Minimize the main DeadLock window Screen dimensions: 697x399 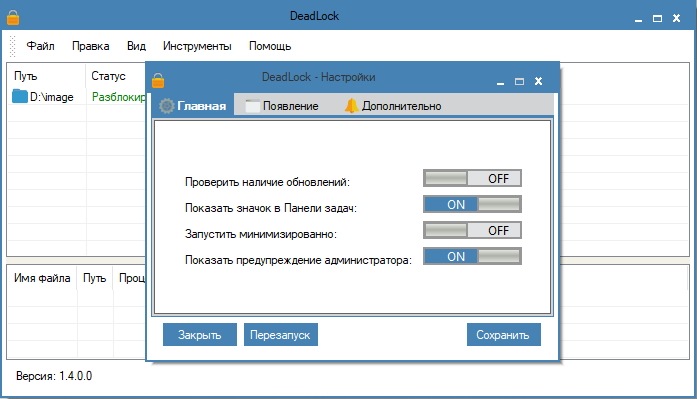point(638,19)
